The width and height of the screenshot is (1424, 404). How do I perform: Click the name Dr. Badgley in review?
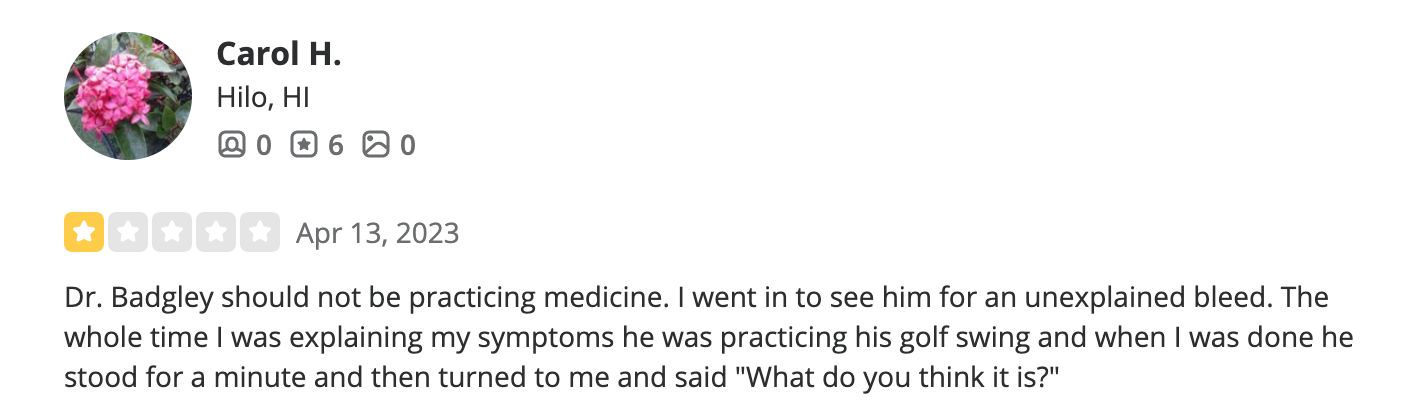pyautogui.click(x=137, y=299)
